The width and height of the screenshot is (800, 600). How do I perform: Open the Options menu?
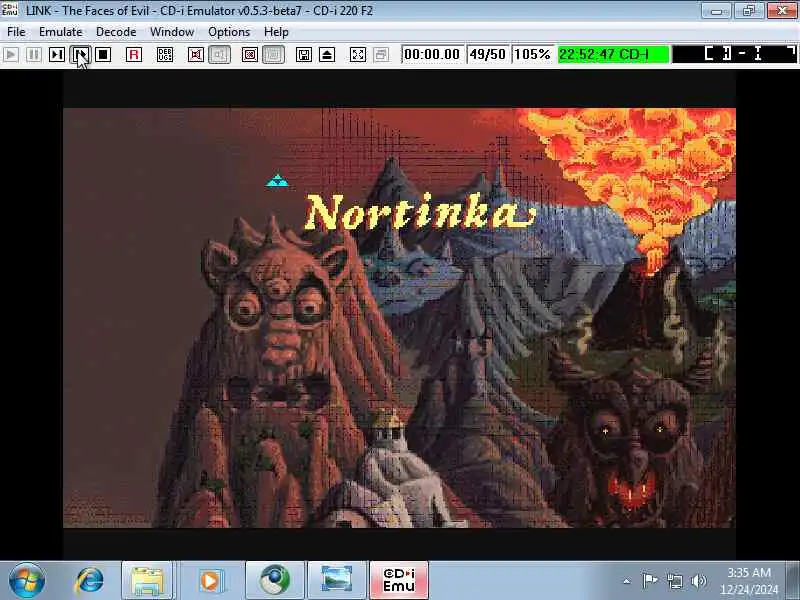point(229,32)
